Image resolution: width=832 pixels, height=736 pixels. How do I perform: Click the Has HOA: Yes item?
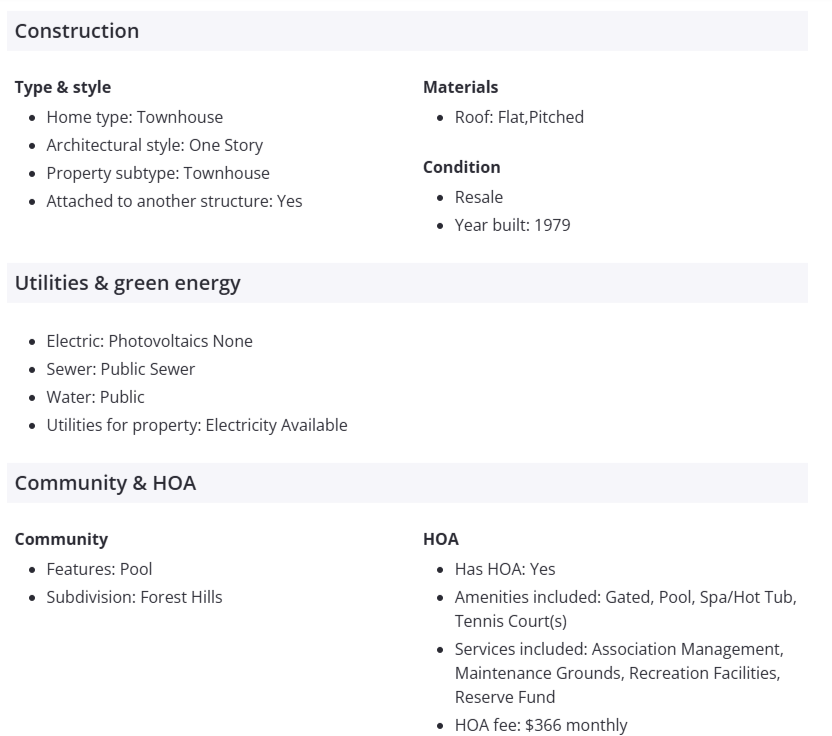click(504, 569)
